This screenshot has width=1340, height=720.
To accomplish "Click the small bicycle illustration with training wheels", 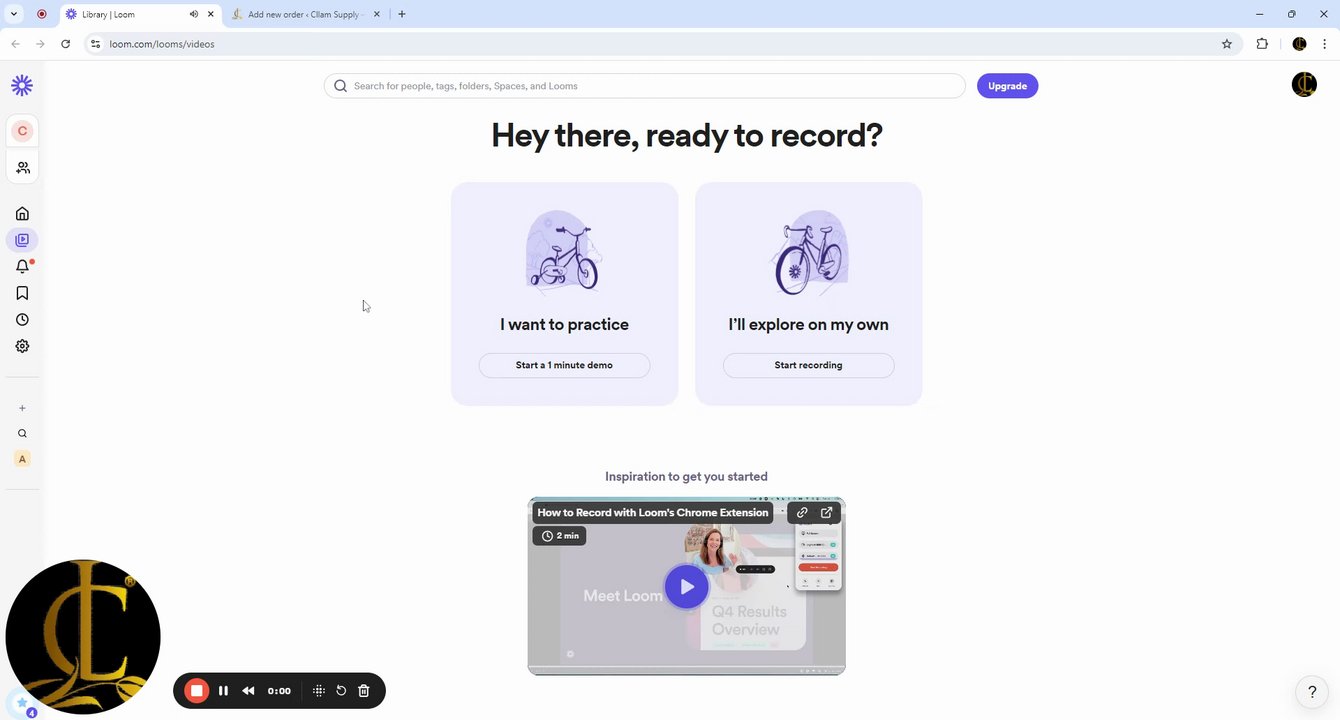I will coord(564,253).
